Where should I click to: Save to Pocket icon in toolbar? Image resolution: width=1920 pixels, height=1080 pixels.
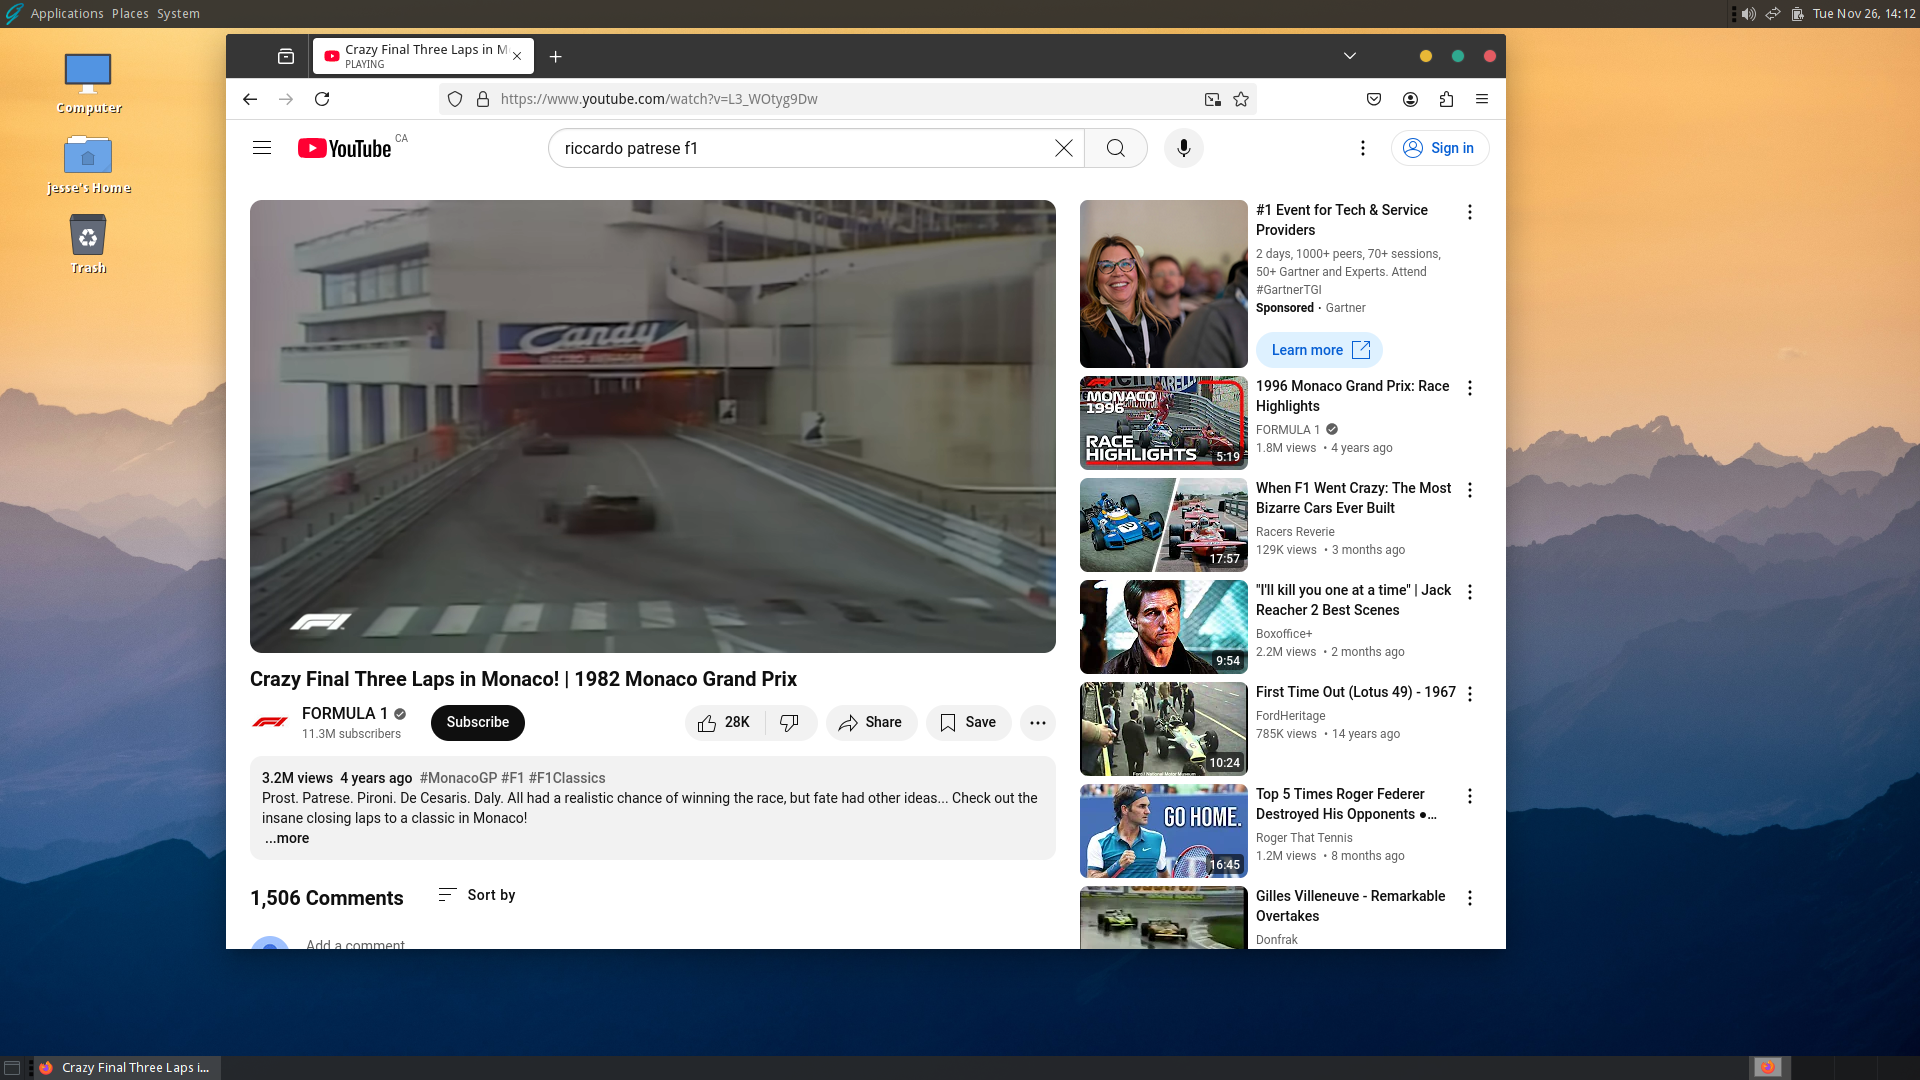click(1374, 99)
